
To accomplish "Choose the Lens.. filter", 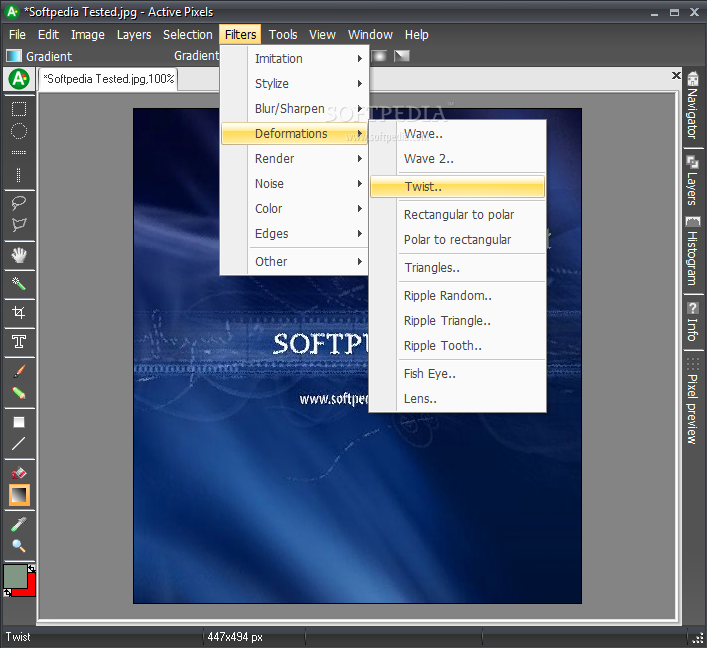I will [x=457, y=399].
